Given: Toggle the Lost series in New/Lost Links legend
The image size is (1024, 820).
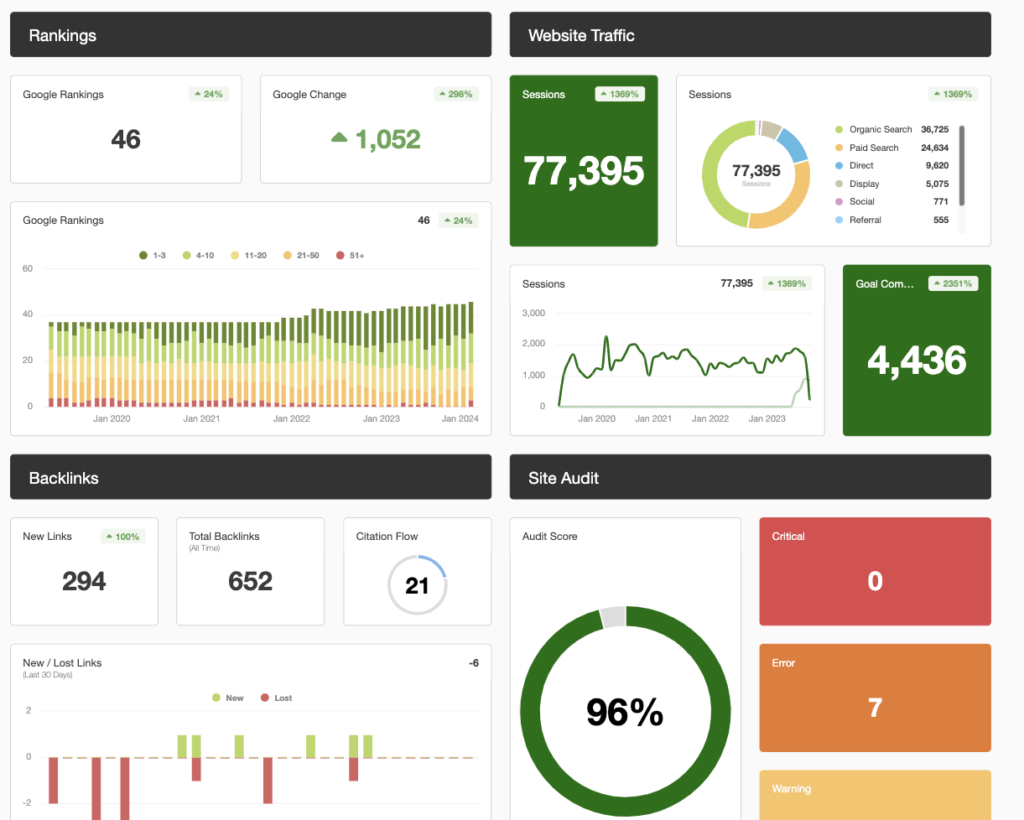Looking at the screenshot, I should pyautogui.click(x=275, y=697).
